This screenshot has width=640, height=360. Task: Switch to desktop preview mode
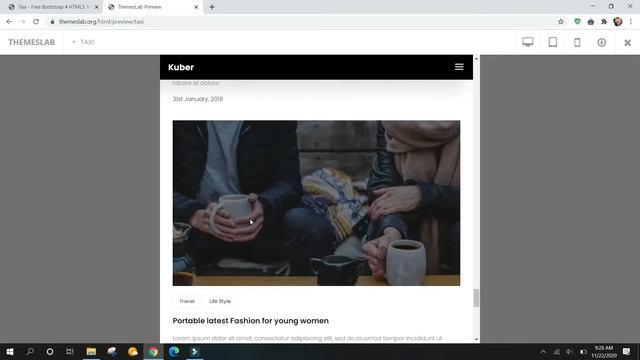(x=527, y=42)
